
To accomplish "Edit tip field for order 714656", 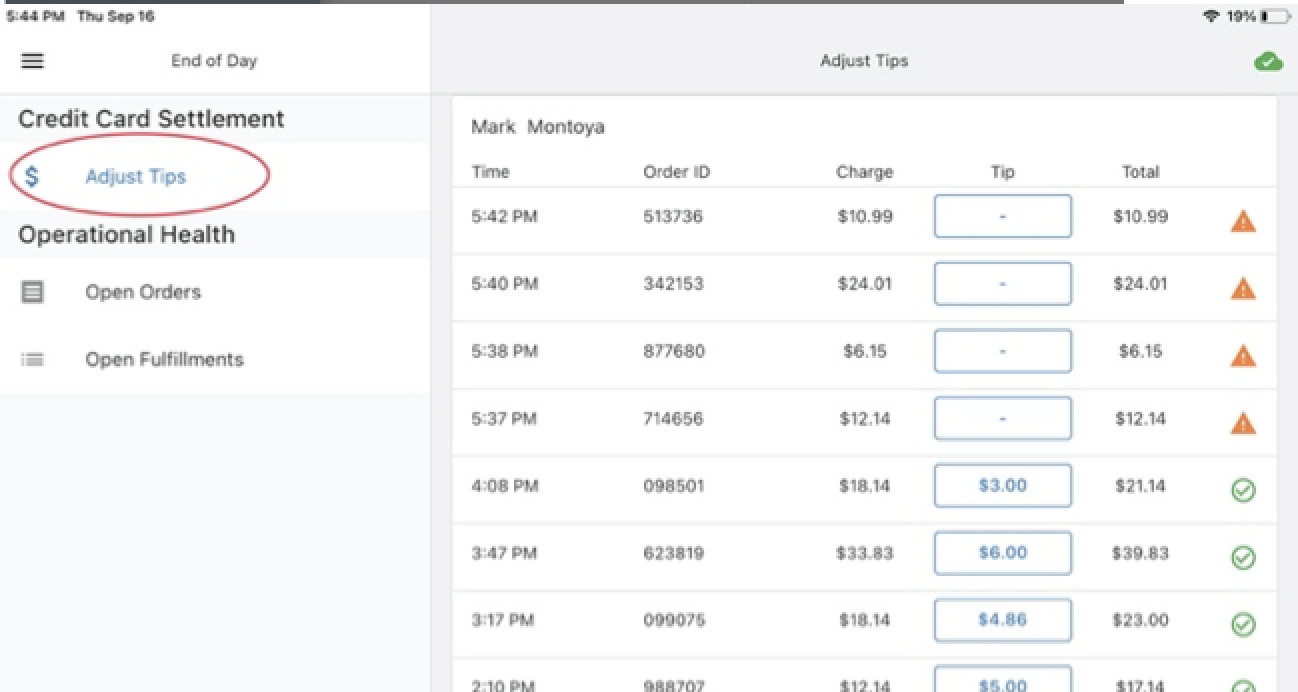I will (x=1002, y=418).
